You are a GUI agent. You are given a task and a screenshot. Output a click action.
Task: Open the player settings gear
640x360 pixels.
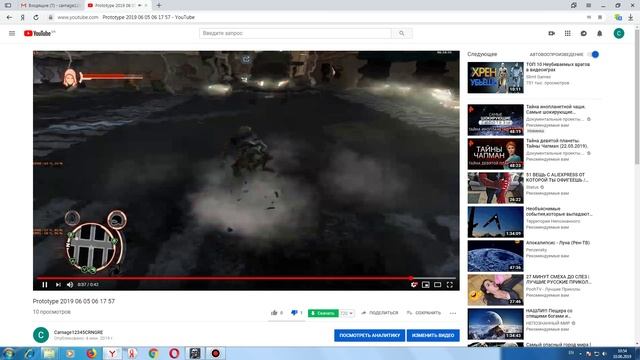click(414, 284)
